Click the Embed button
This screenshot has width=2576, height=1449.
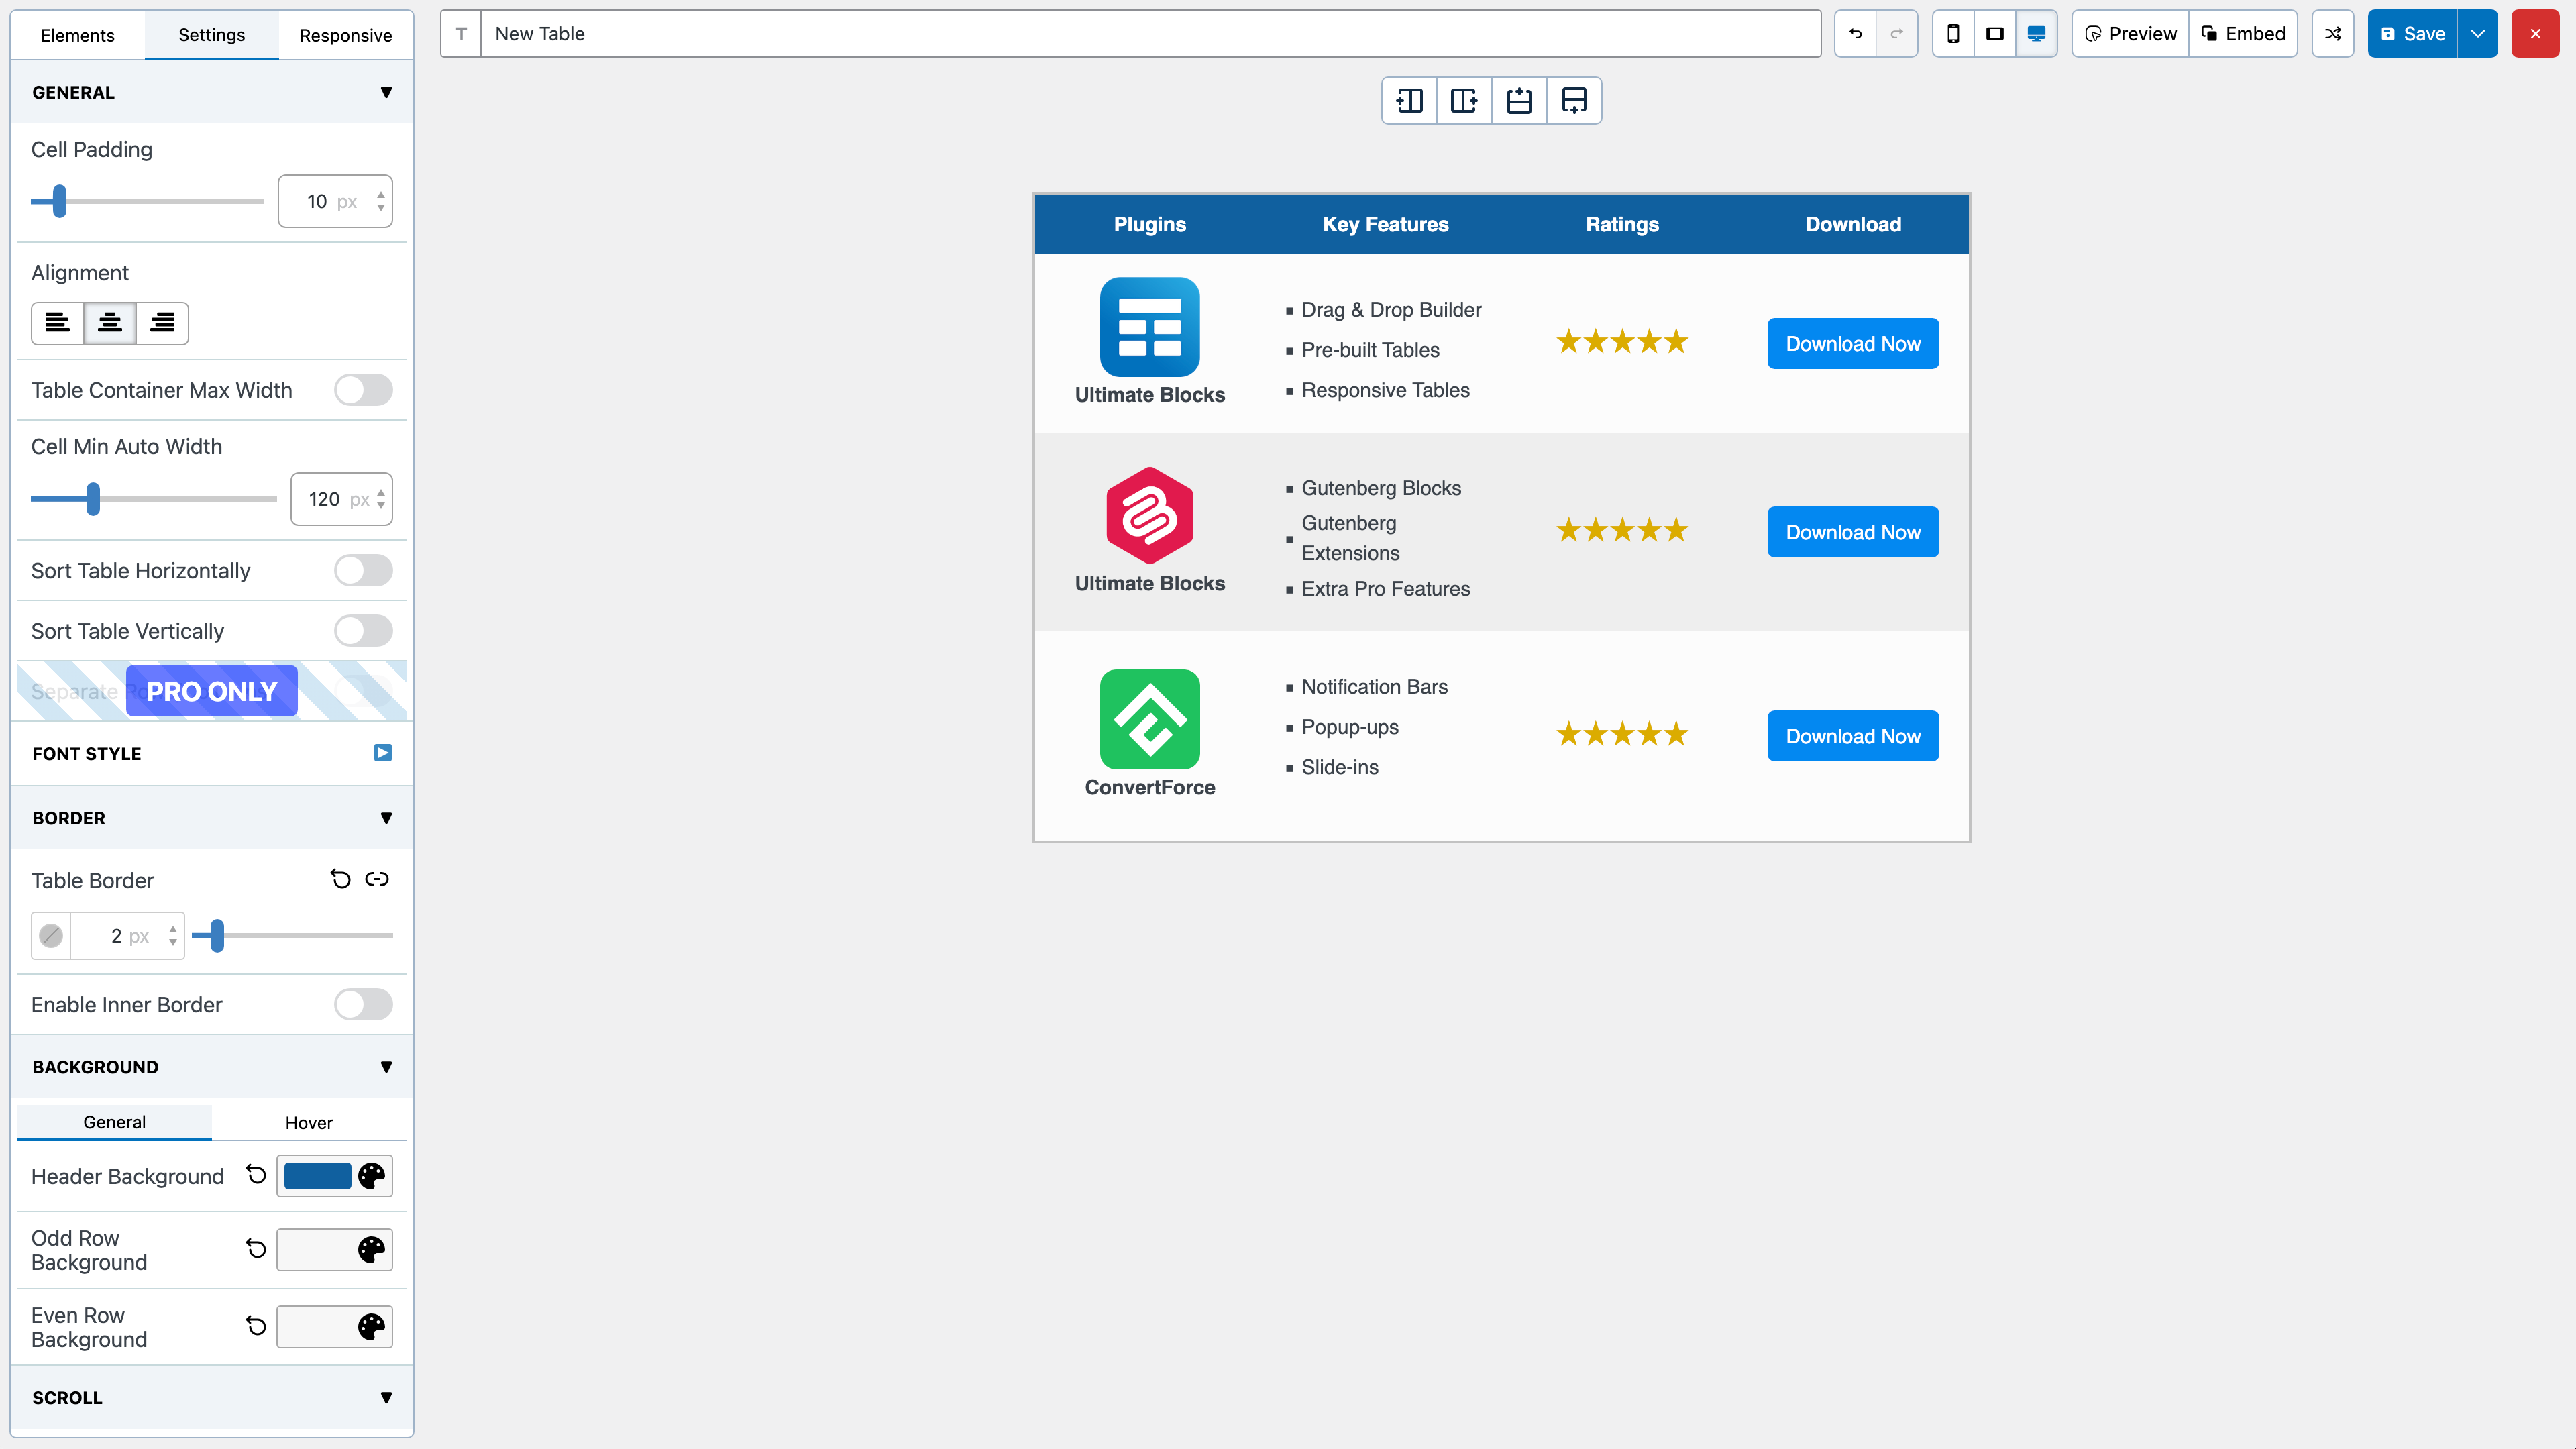click(2243, 34)
